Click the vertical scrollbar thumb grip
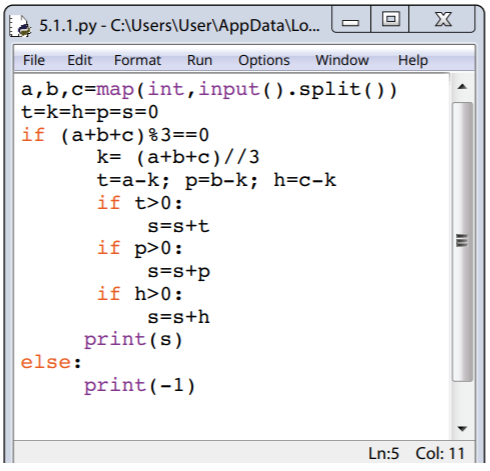The width and height of the screenshot is (490, 471). (462, 240)
